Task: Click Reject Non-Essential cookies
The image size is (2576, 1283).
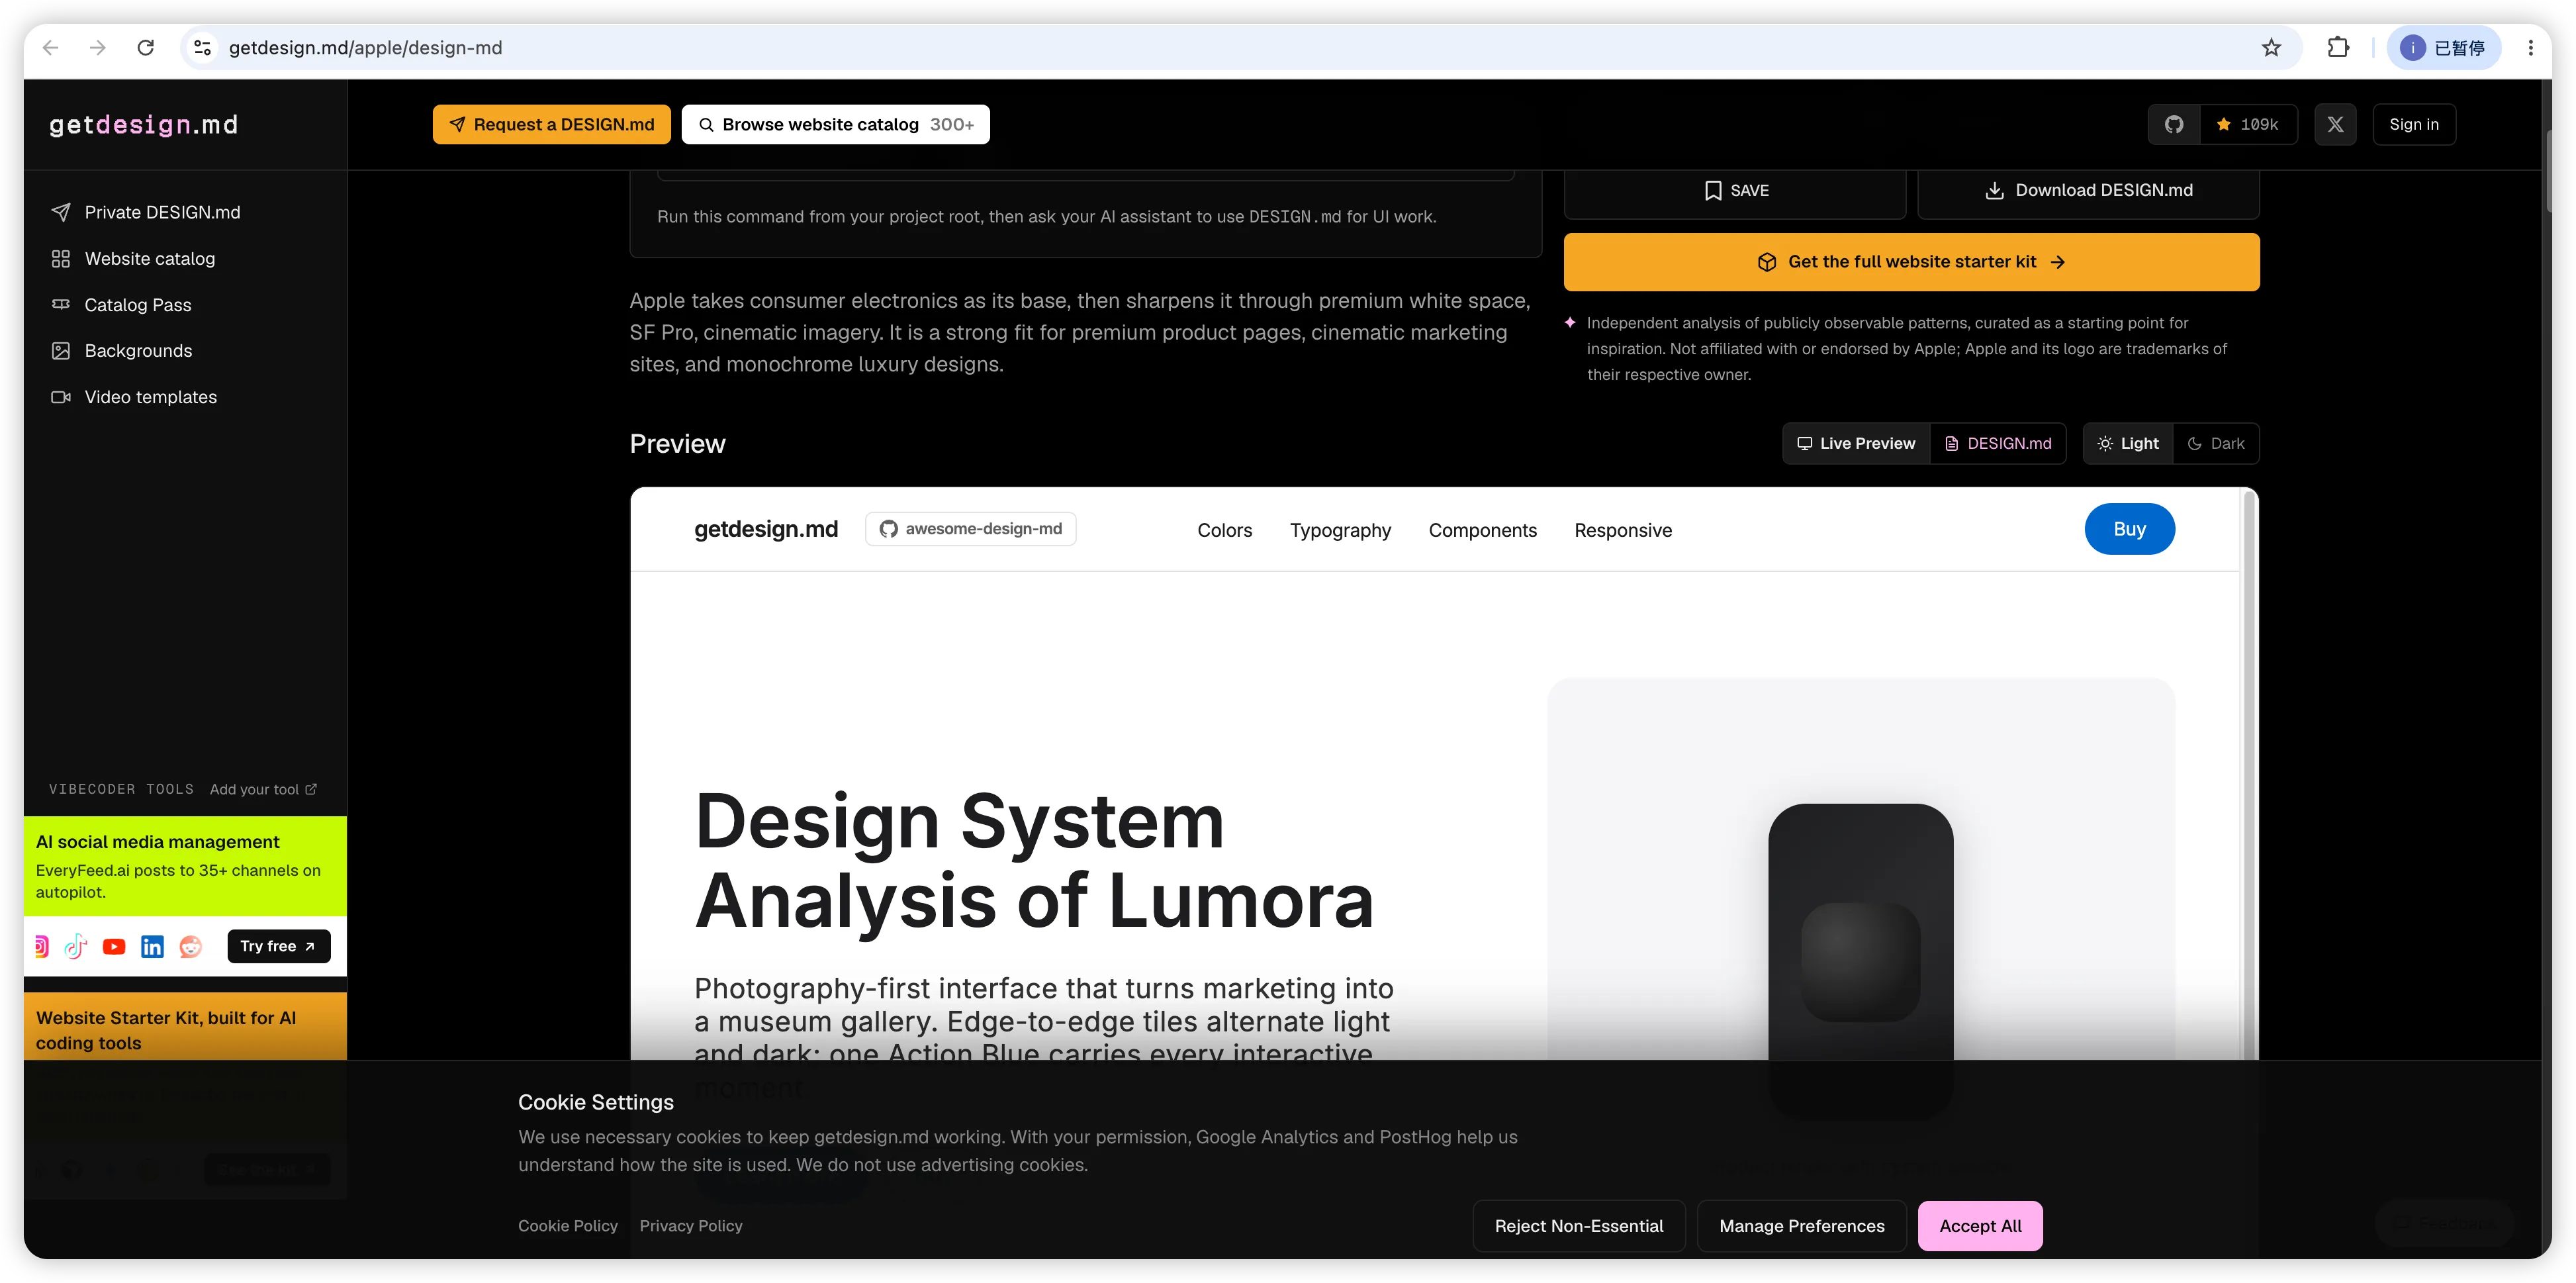Action: coord(1579,1227)
